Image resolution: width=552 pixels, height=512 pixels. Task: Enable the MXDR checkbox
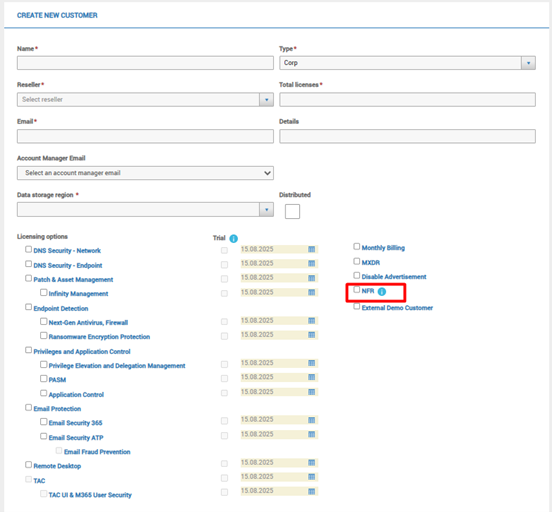[x=357, y=261]
